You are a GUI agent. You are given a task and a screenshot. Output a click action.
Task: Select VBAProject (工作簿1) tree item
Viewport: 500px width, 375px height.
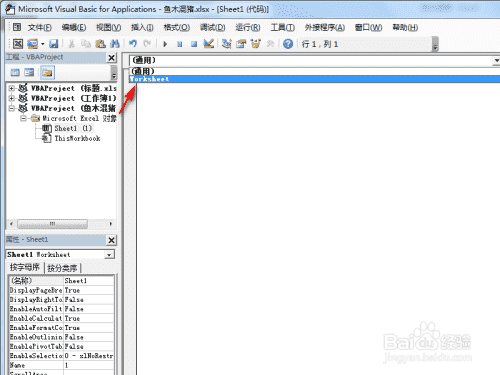pos(73,98)
